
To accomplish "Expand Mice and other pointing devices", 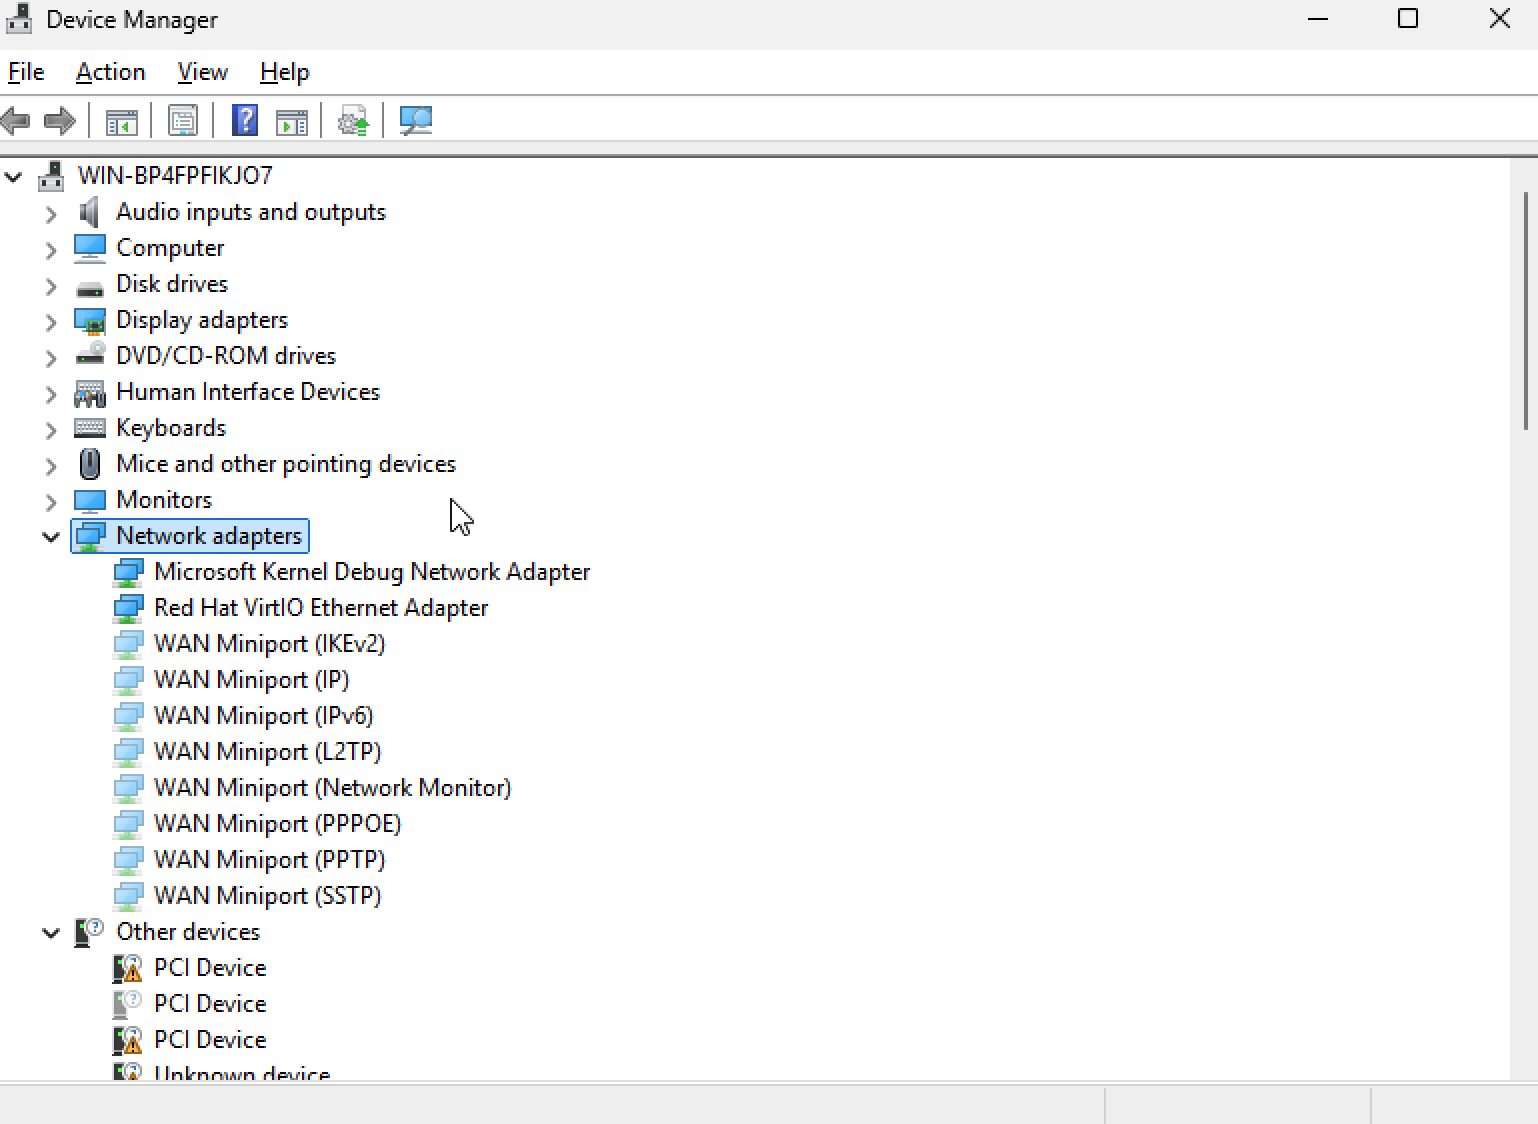I will (x=51, y=465).
